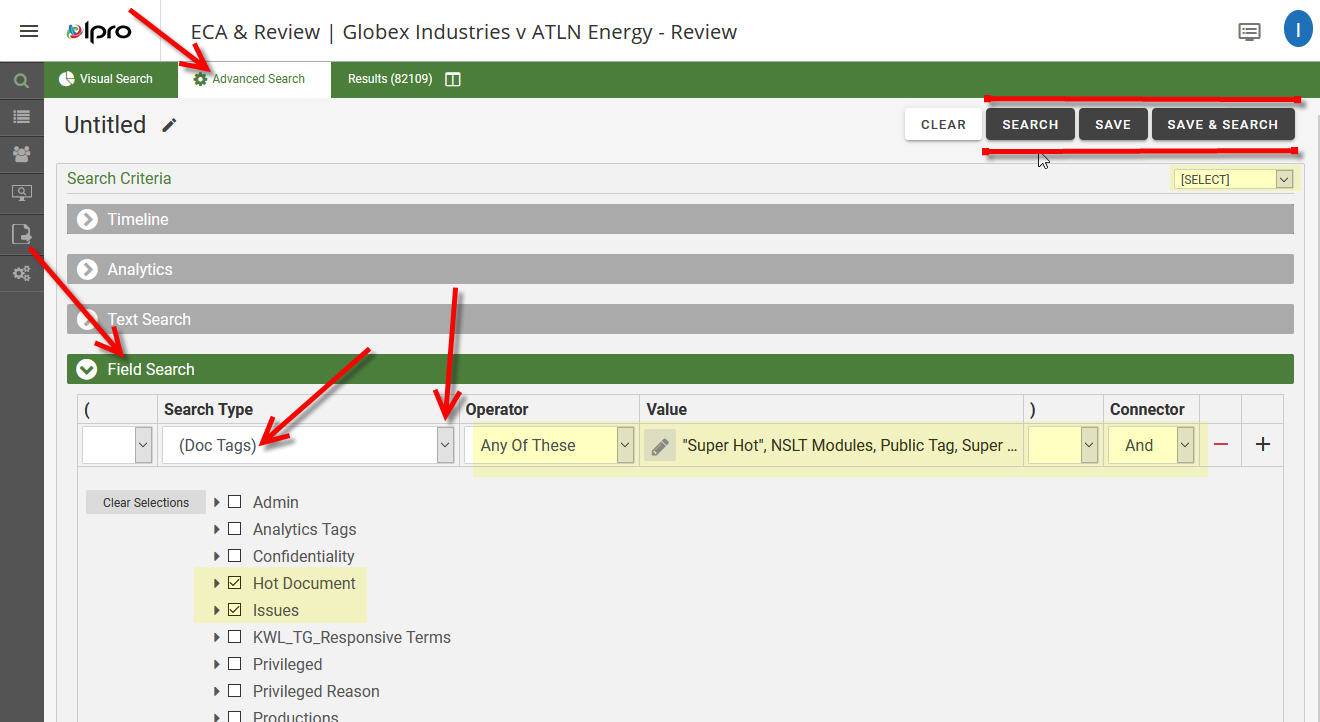
Task: Run the SEARCH button
Action: (x=1030, y=124)
